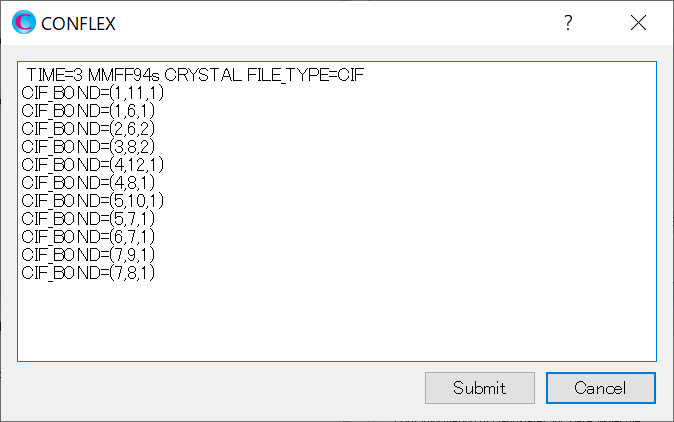Submit the CONFLEX job
The image size is (674, 422).
coord(480,388)
